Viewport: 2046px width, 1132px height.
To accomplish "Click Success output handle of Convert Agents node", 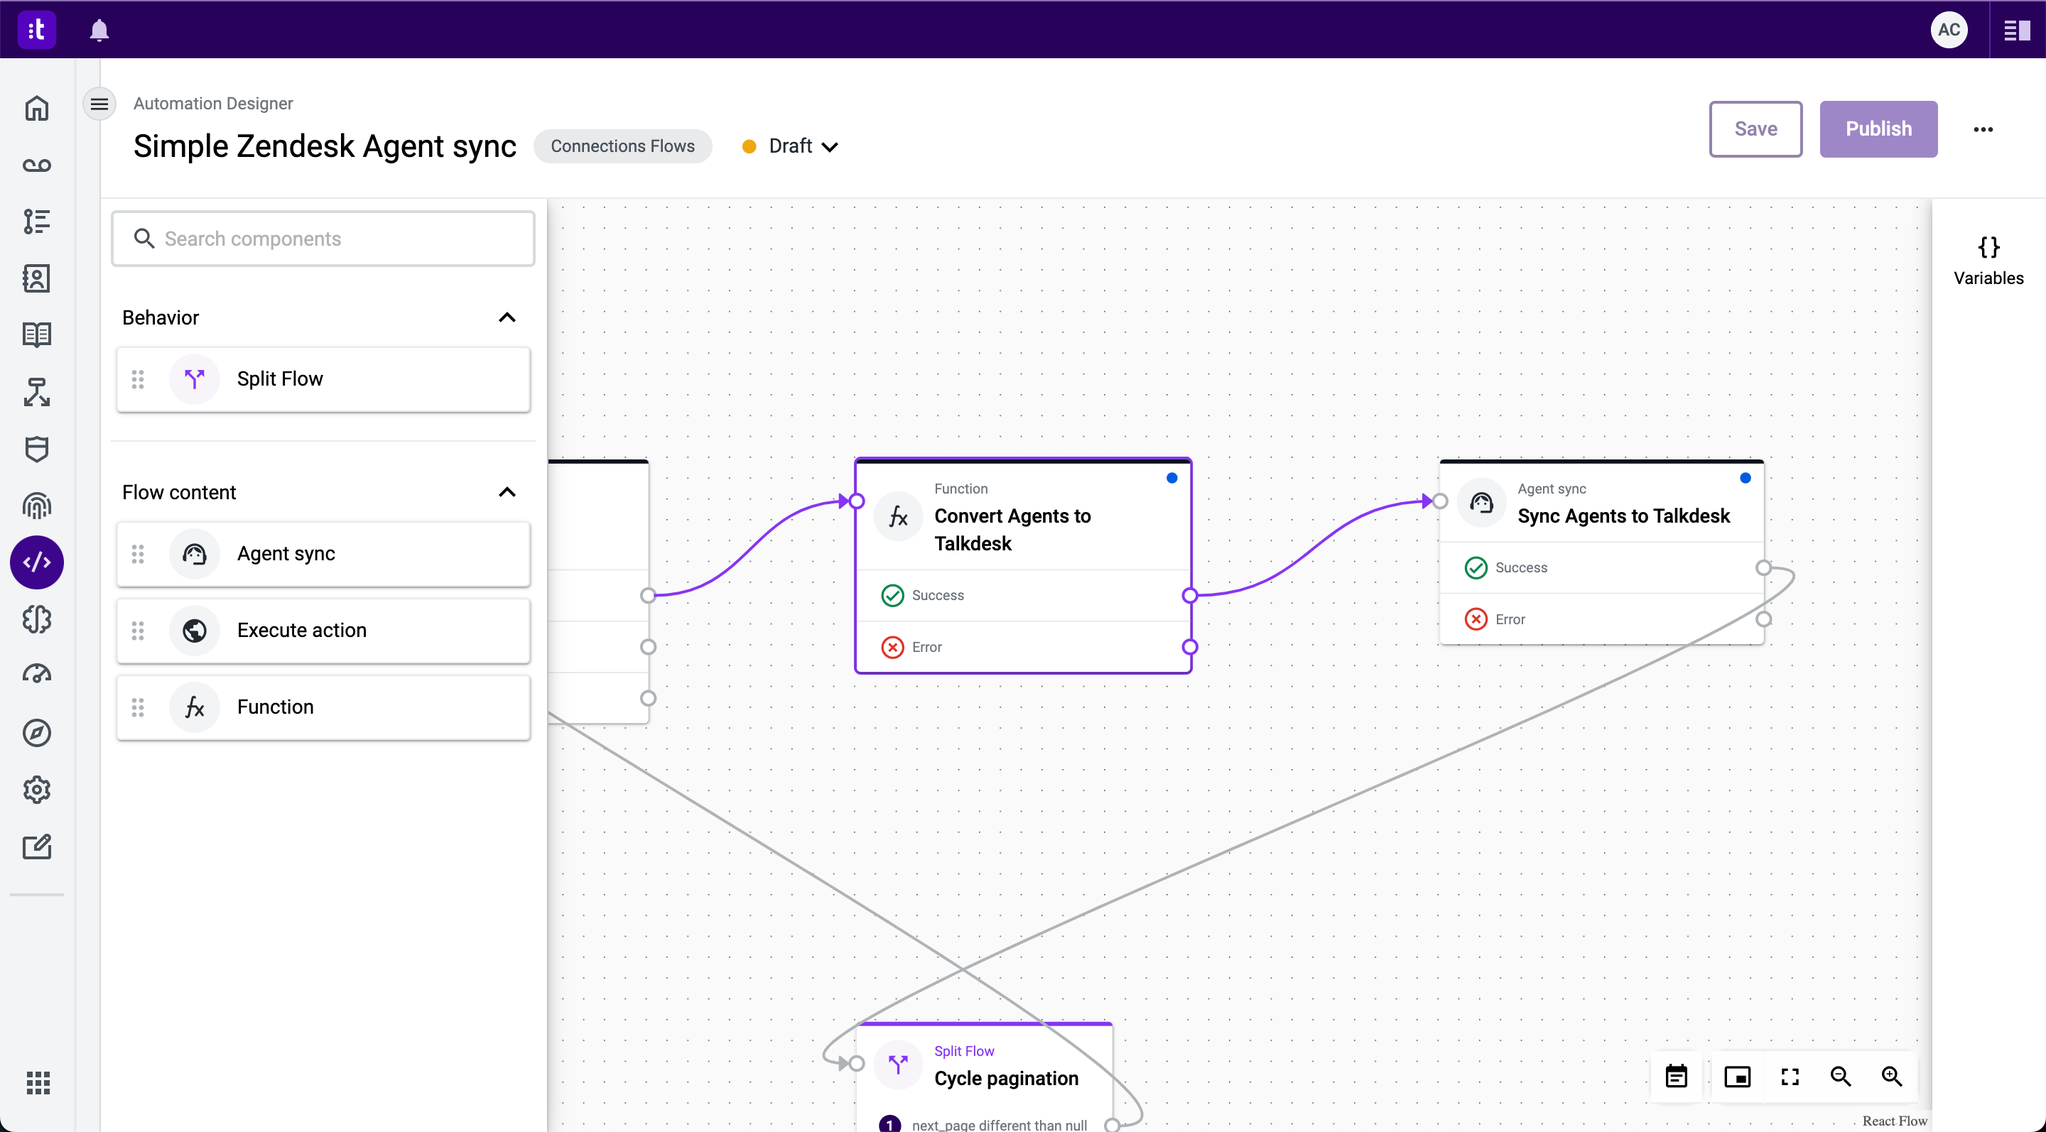I will [1190, 595].
